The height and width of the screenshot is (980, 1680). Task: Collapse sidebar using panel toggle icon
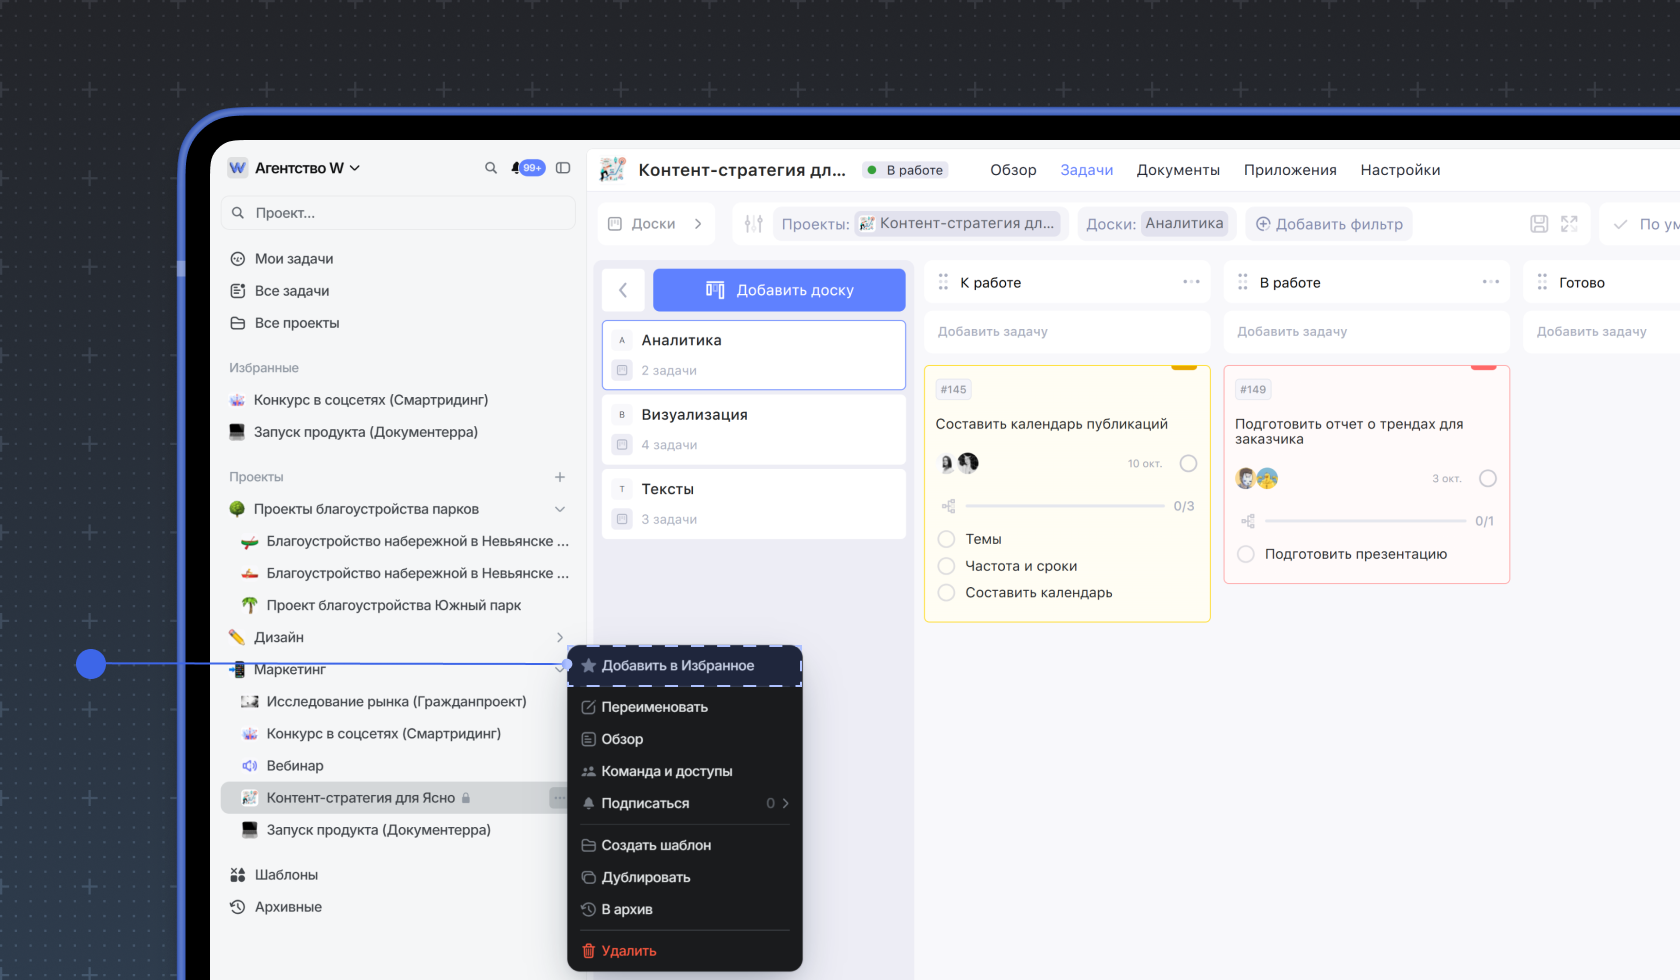point(563,168)
